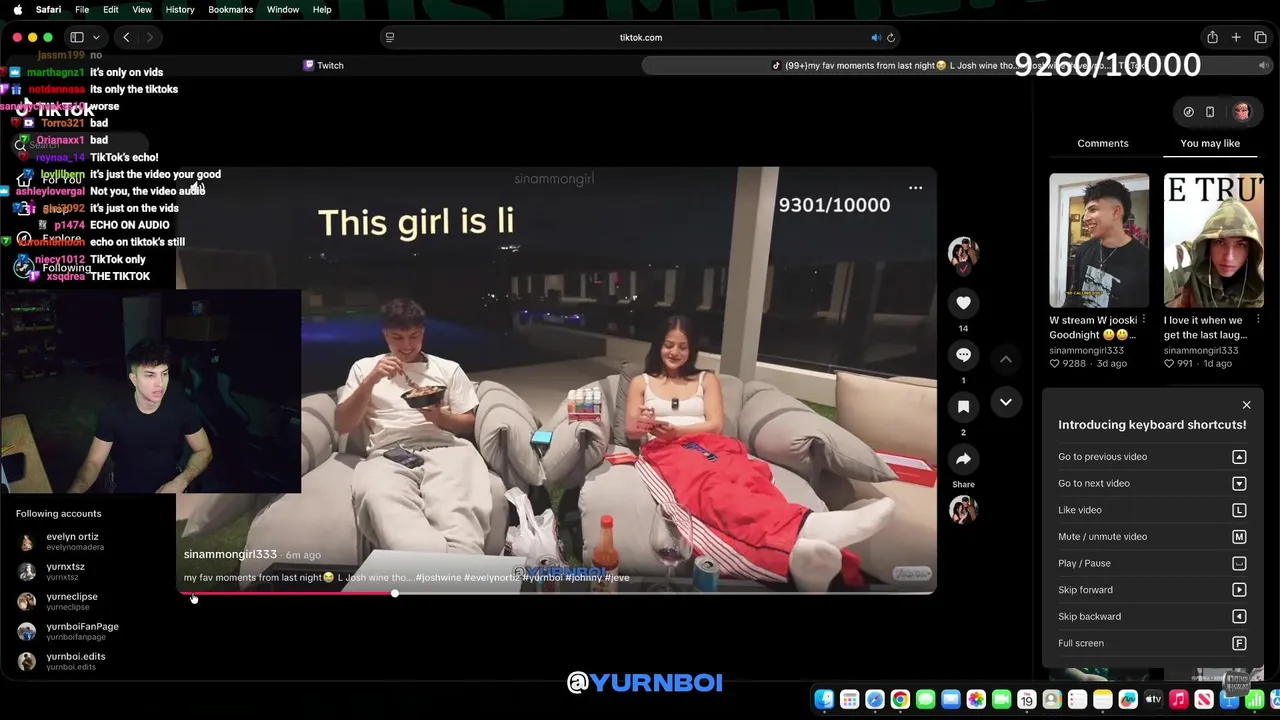The height and width of the screenshot is (720, 1280).
Task: Go to the previous video with the up chevron
Action: click(1006, 359)
